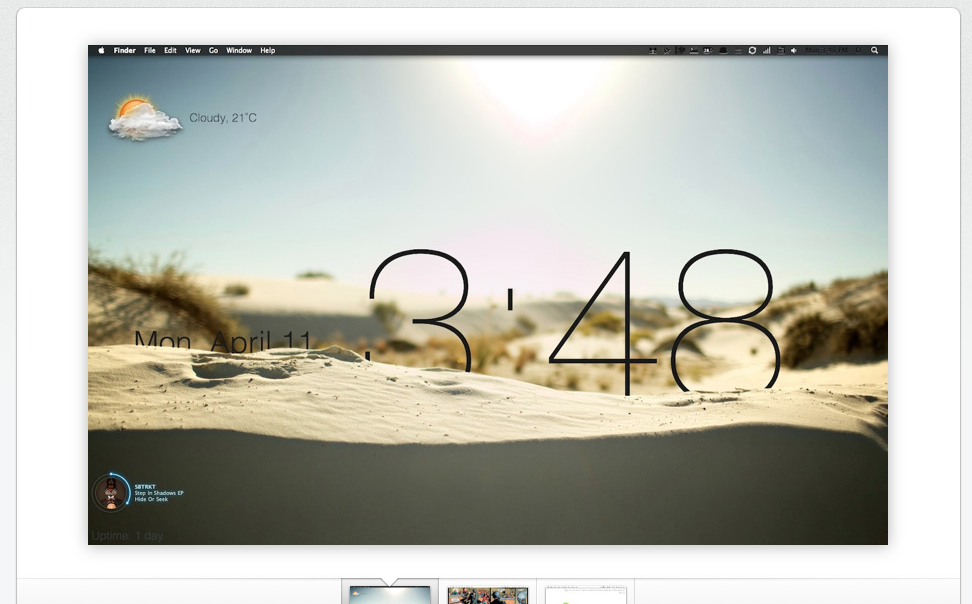The image size is (972, 604).
Task: Click the circular sync arrows menu bar icon
Action: coord(752,50)
